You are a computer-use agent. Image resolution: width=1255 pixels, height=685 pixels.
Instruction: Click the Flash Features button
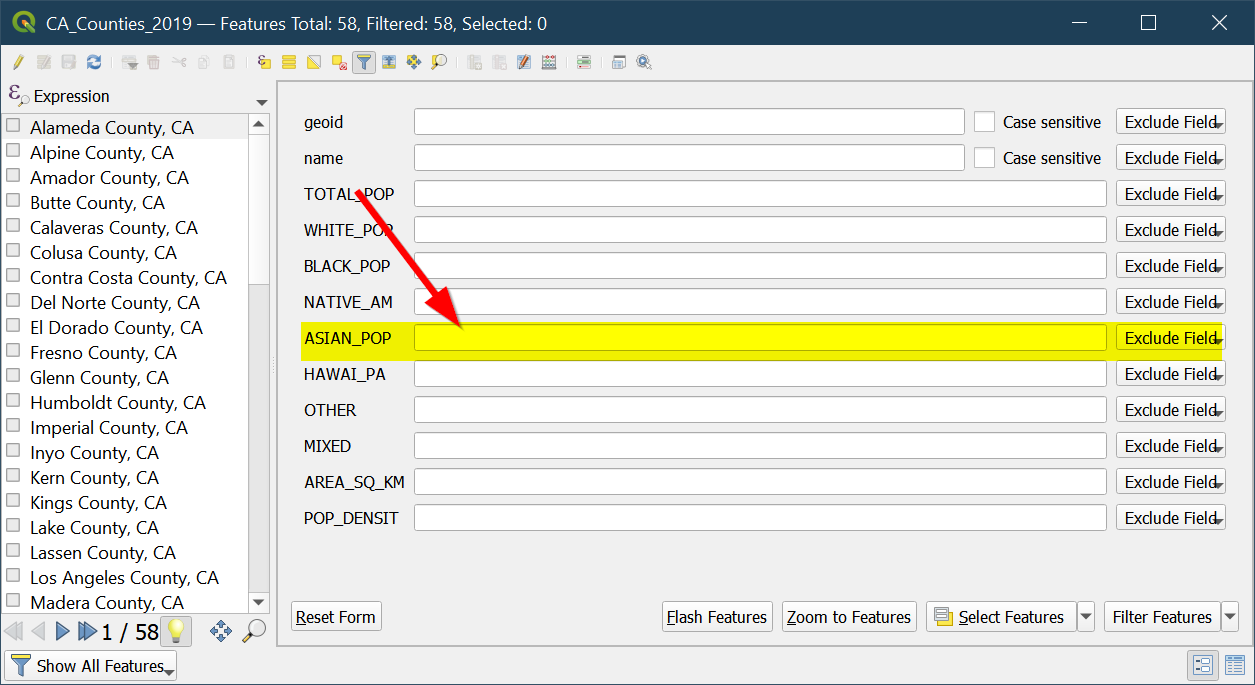point(717,617)
